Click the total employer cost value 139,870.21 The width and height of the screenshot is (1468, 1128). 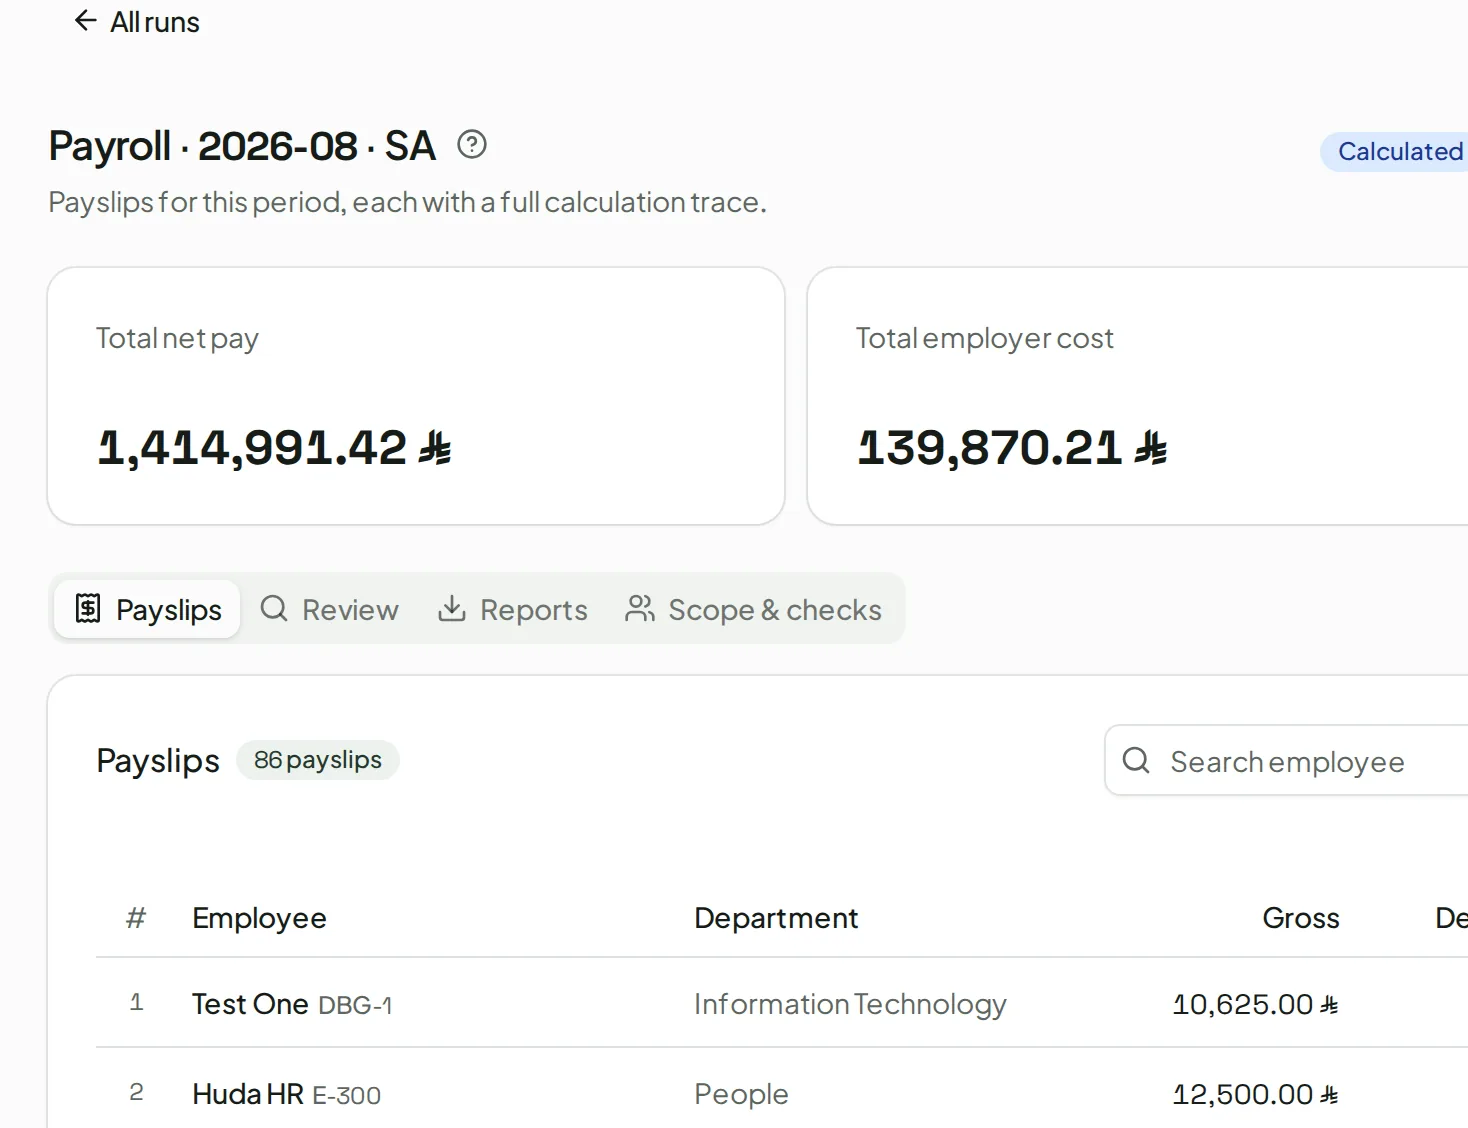click(1012, 447)
